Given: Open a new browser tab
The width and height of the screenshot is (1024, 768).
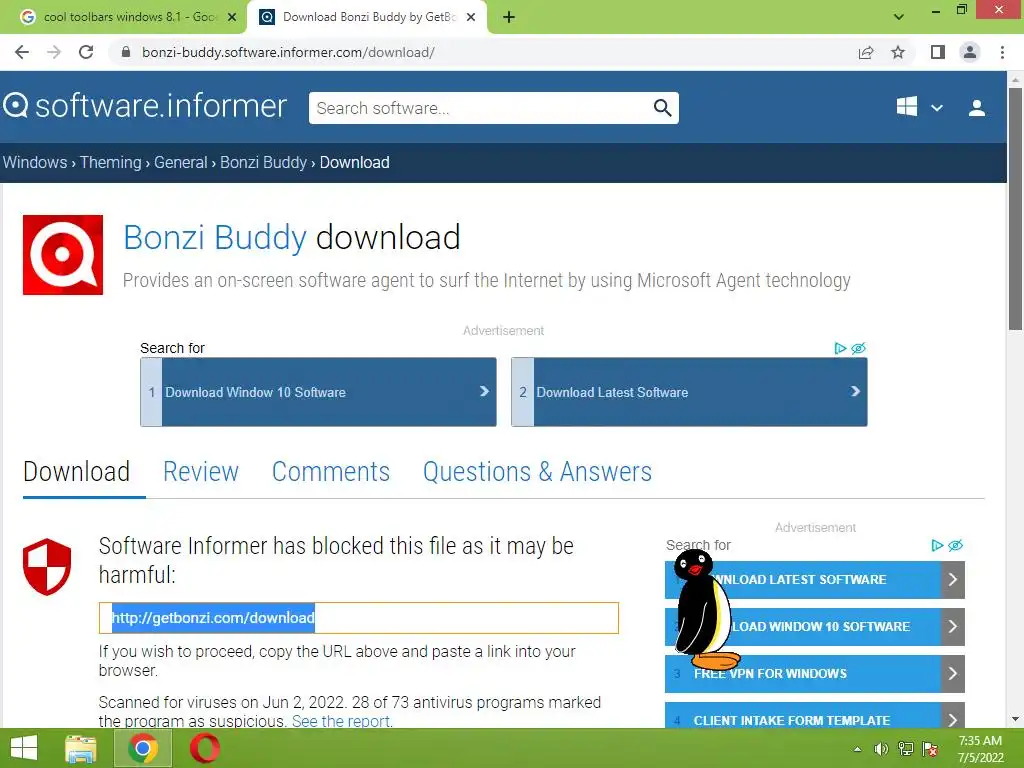Looking at the screenshot, I should [509, 17].
